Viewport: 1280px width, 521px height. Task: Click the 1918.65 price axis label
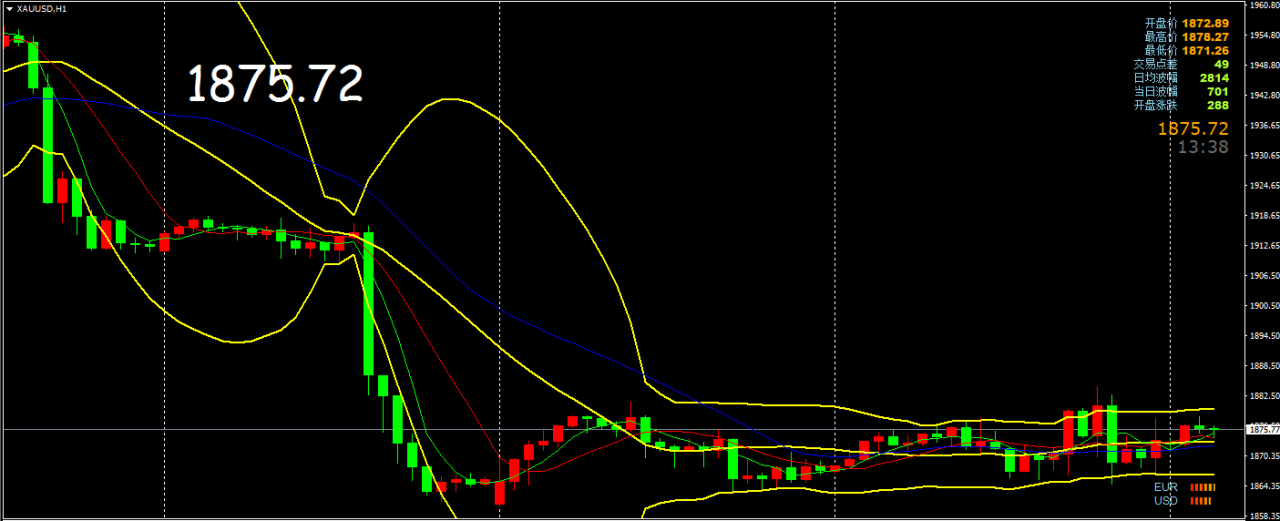pos(1264,215)
